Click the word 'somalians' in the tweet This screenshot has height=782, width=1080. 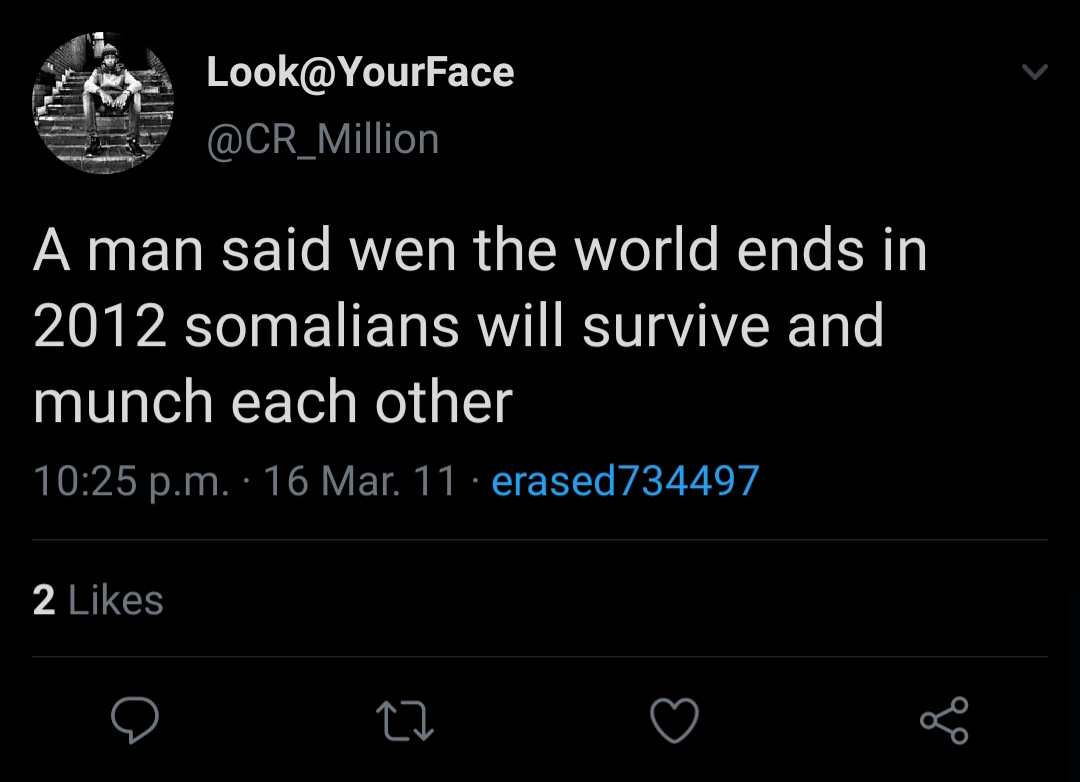coord(322,326)
